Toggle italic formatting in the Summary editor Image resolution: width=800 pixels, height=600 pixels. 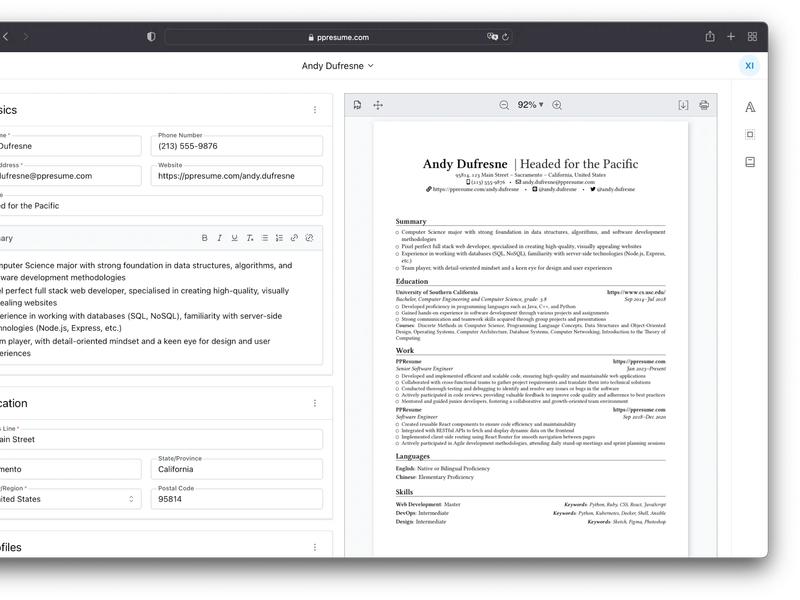click(x=220, y=237)
